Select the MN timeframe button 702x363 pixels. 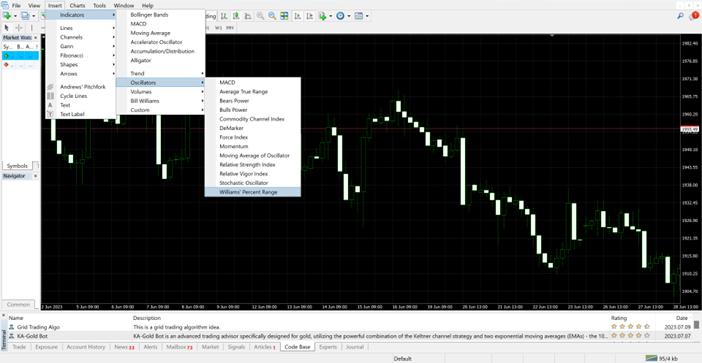230,28
